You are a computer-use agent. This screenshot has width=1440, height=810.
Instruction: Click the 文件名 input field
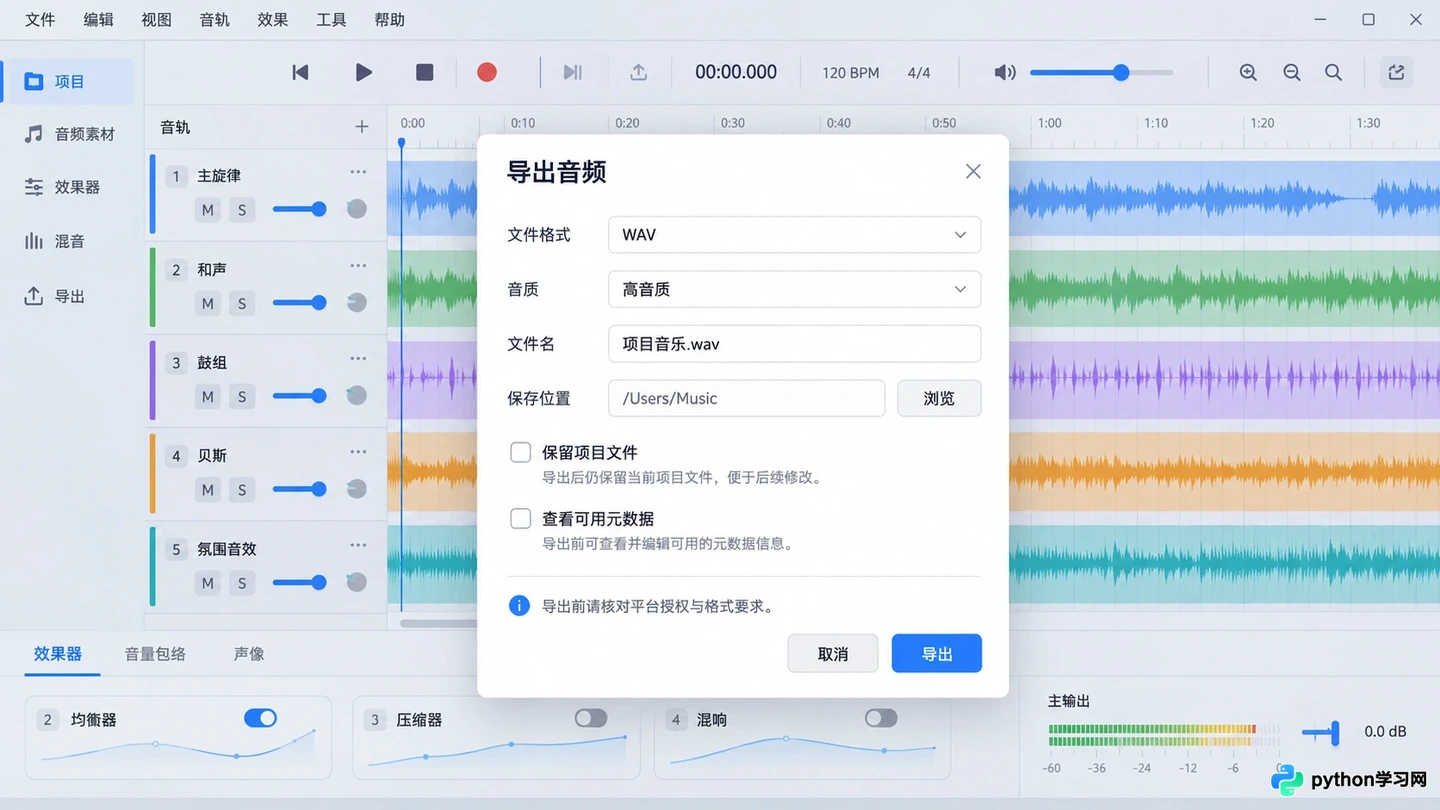click(794, 344)
